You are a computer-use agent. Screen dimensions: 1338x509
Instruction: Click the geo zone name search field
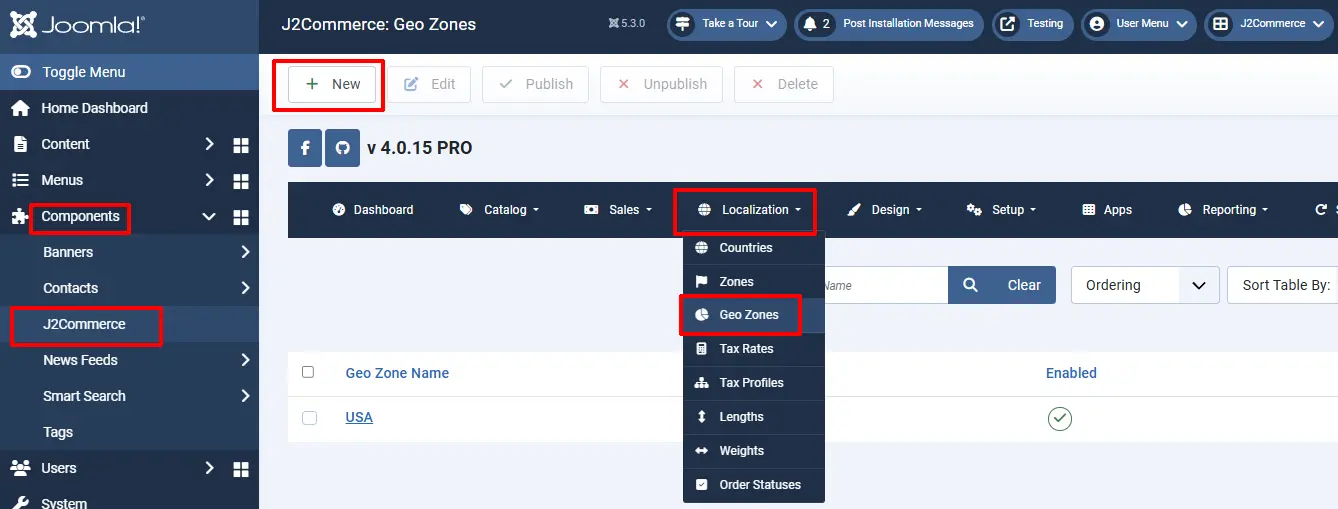pos(886,285)
